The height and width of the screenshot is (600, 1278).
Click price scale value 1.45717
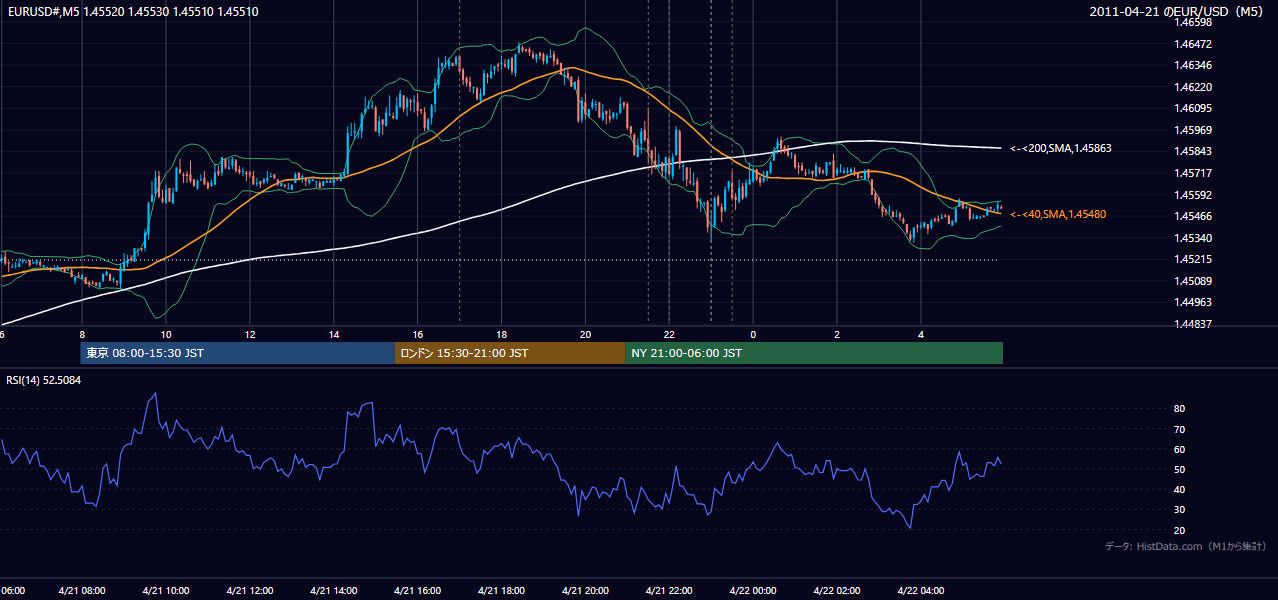[x=1194, y=173]
